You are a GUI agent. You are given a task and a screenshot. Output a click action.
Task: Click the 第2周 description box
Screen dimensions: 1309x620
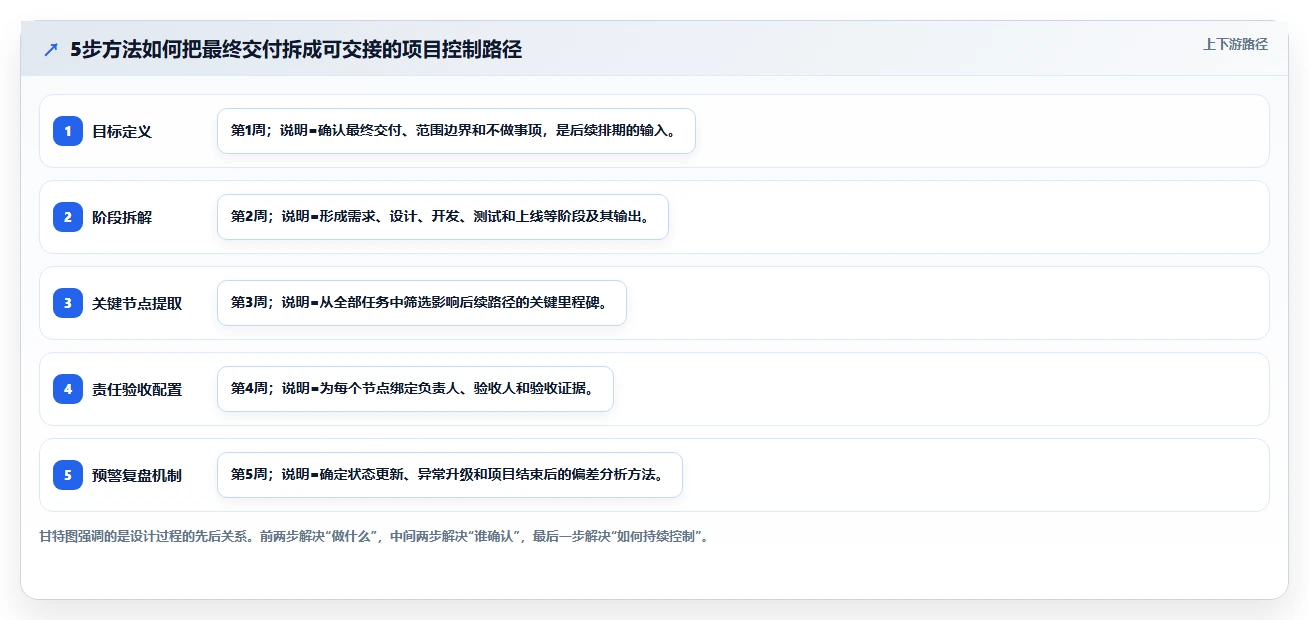click(x=442, y=217)
